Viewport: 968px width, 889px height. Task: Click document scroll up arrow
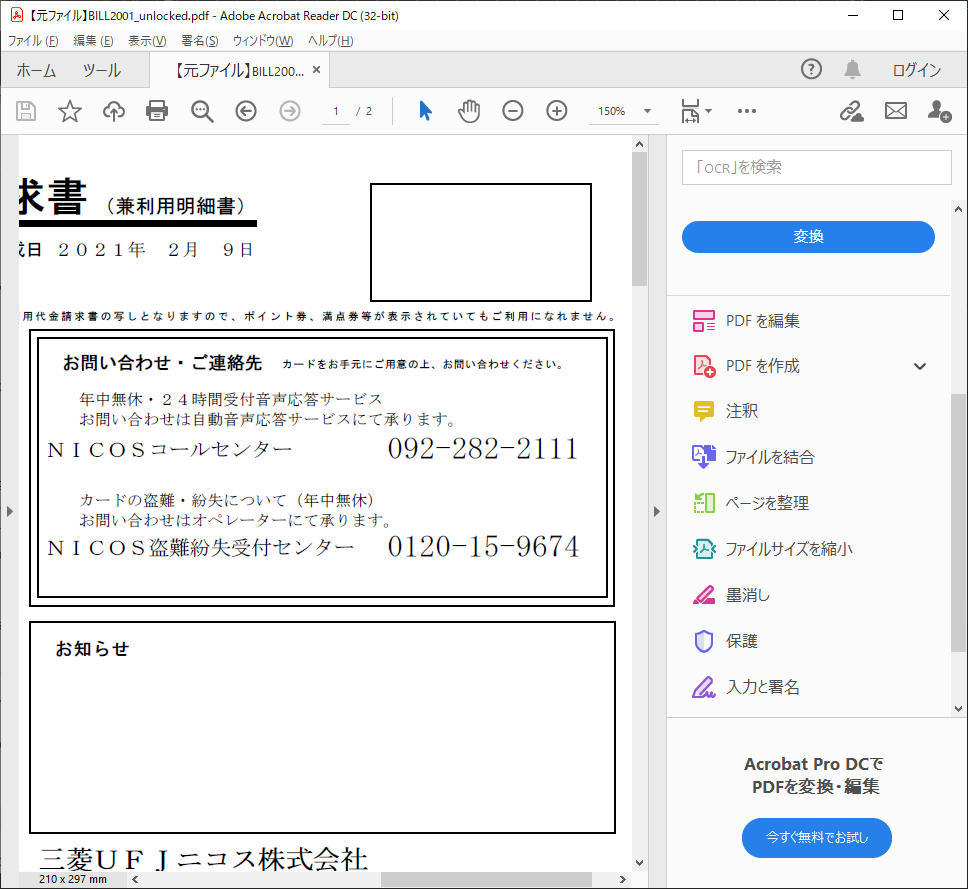point(640,144)
